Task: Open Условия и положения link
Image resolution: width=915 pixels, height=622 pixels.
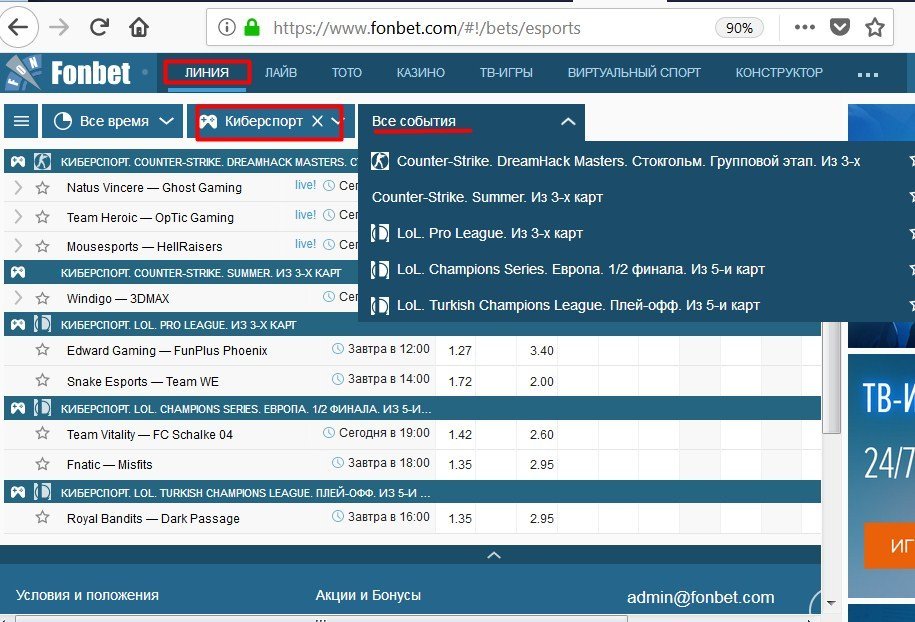Action: point(87,595)
